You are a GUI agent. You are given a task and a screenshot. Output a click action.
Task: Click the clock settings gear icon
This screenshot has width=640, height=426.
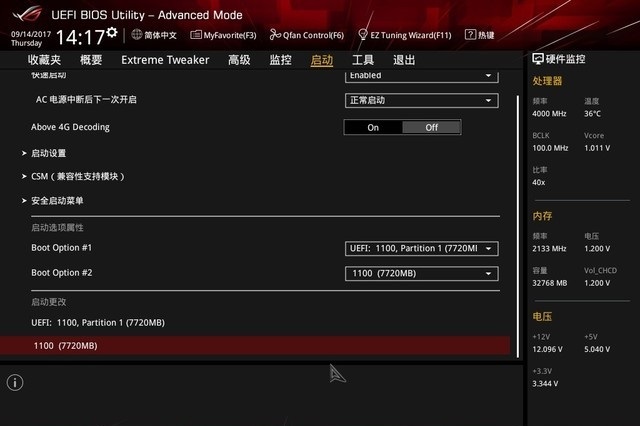pyautogui.click(x=111, y=33)
